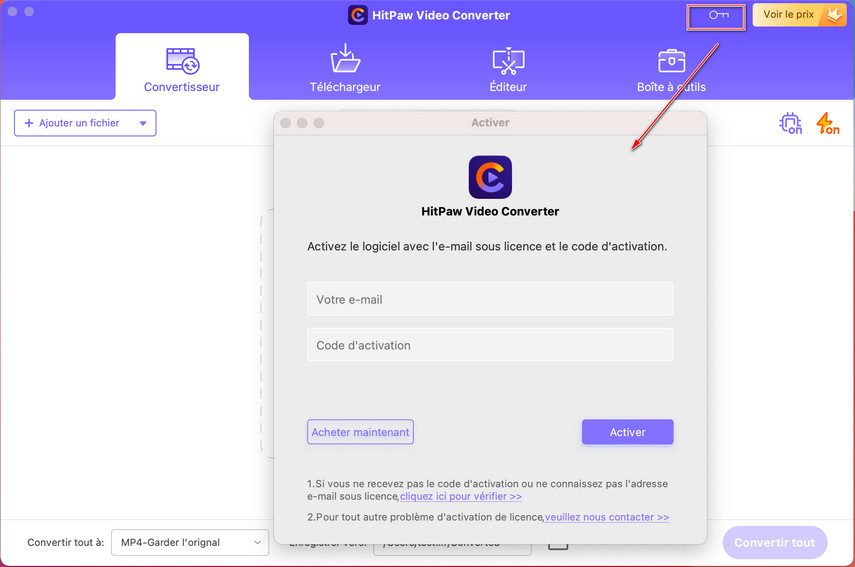Click the Voir le prix button
Screen dimensions: 855x567
pos(799,15)
